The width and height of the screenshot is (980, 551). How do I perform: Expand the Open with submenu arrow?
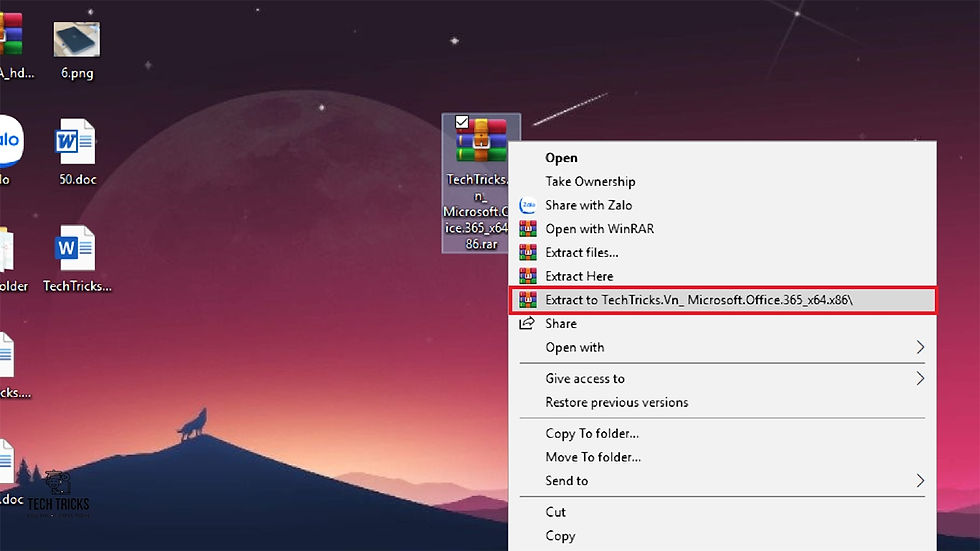click(920, 347)
